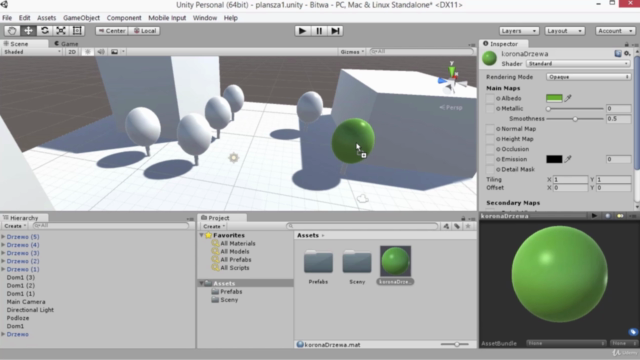Viewport: 640px width, 360px height.
Task: Select the Rect transform tool
Action: coord(77,31)
